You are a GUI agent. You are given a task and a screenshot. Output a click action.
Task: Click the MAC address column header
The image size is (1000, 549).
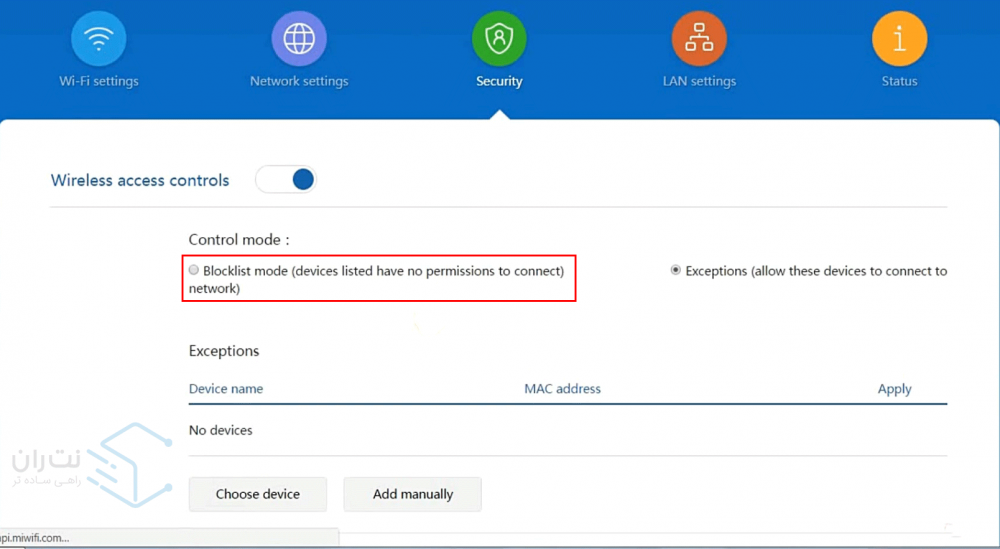point(562,389)
